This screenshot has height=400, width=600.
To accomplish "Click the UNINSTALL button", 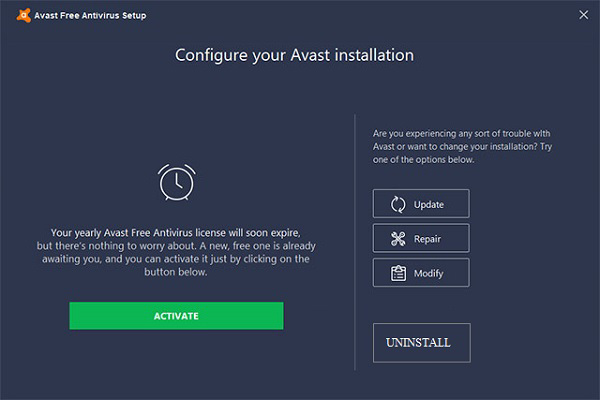I will click(421, 343).
